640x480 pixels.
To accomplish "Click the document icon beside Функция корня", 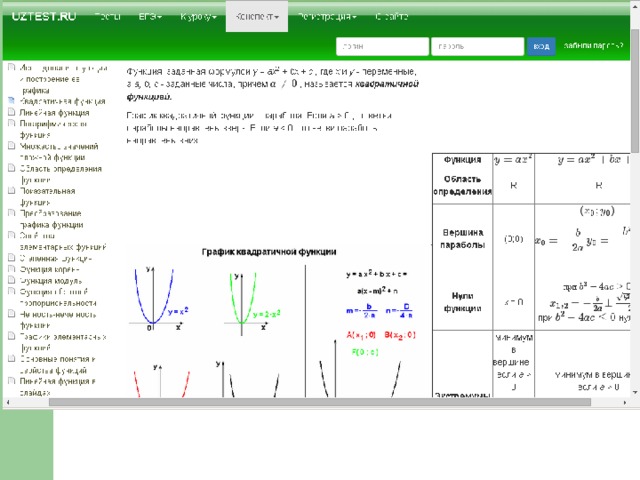I will coord(11,269).
